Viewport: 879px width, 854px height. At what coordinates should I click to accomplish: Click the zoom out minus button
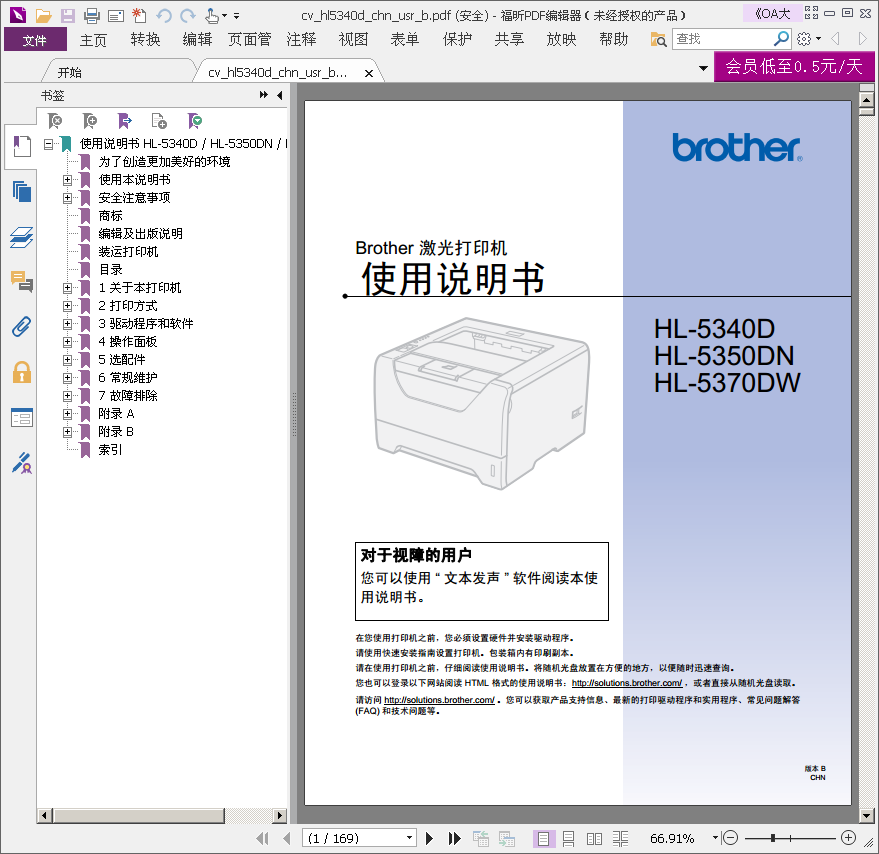click(x=730, y=838)
